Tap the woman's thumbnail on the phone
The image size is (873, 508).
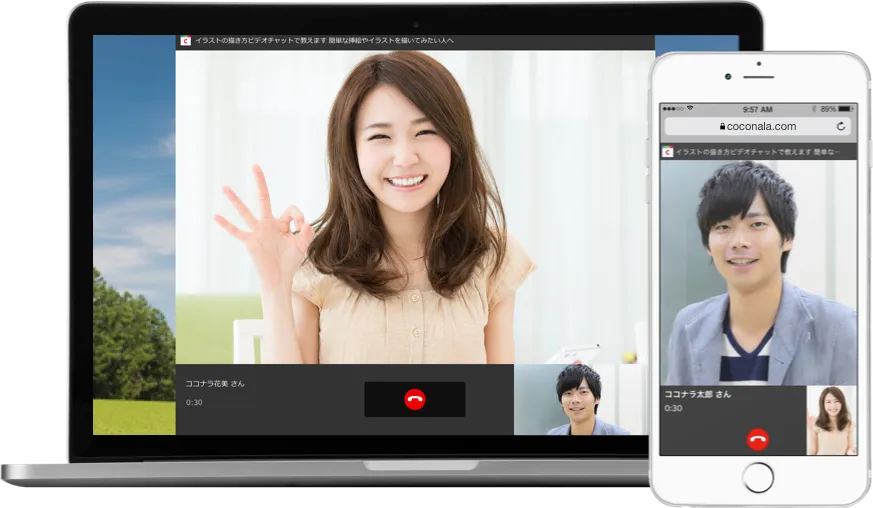831,421
